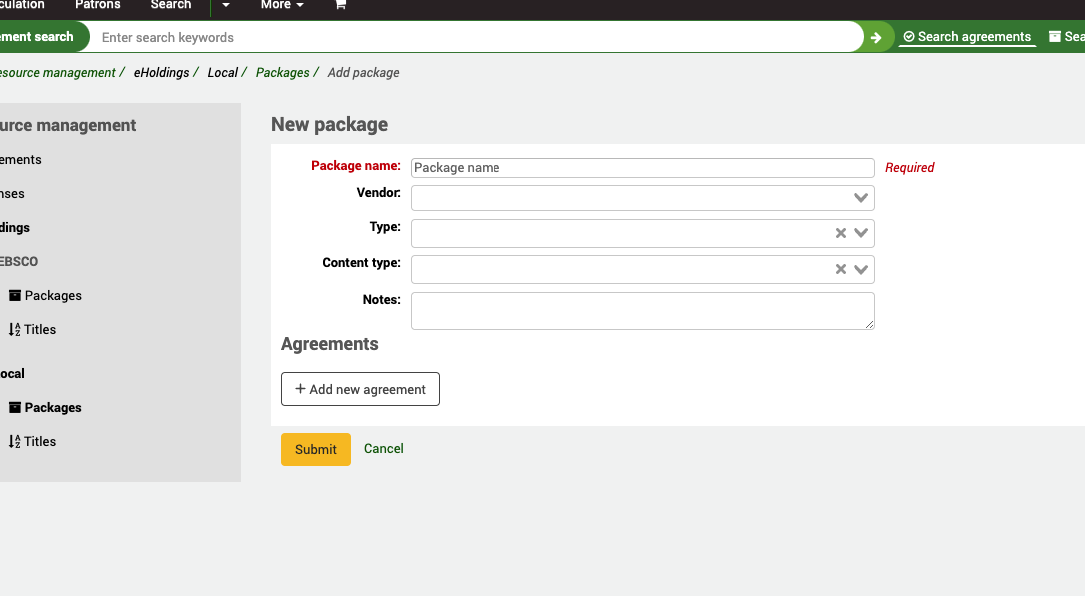Open the Content type dropdown
The image size is (1085, 596).
860,269
